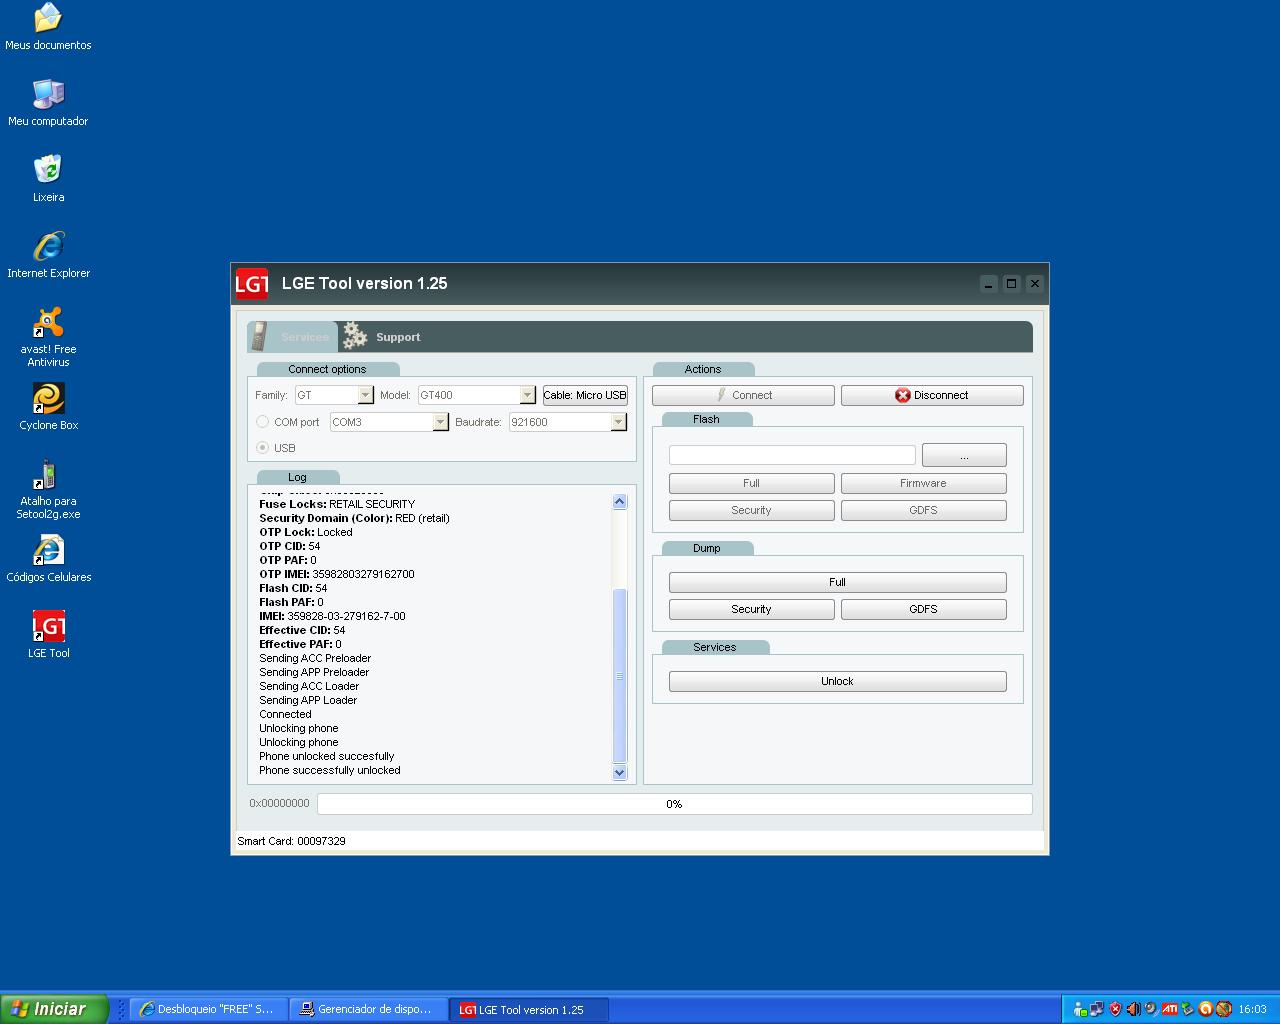The height and width of the screenshot is (1024, 1280).
Task: Switch to Desbloqueio FREE taskbar window
Action: click(208, 1009)
